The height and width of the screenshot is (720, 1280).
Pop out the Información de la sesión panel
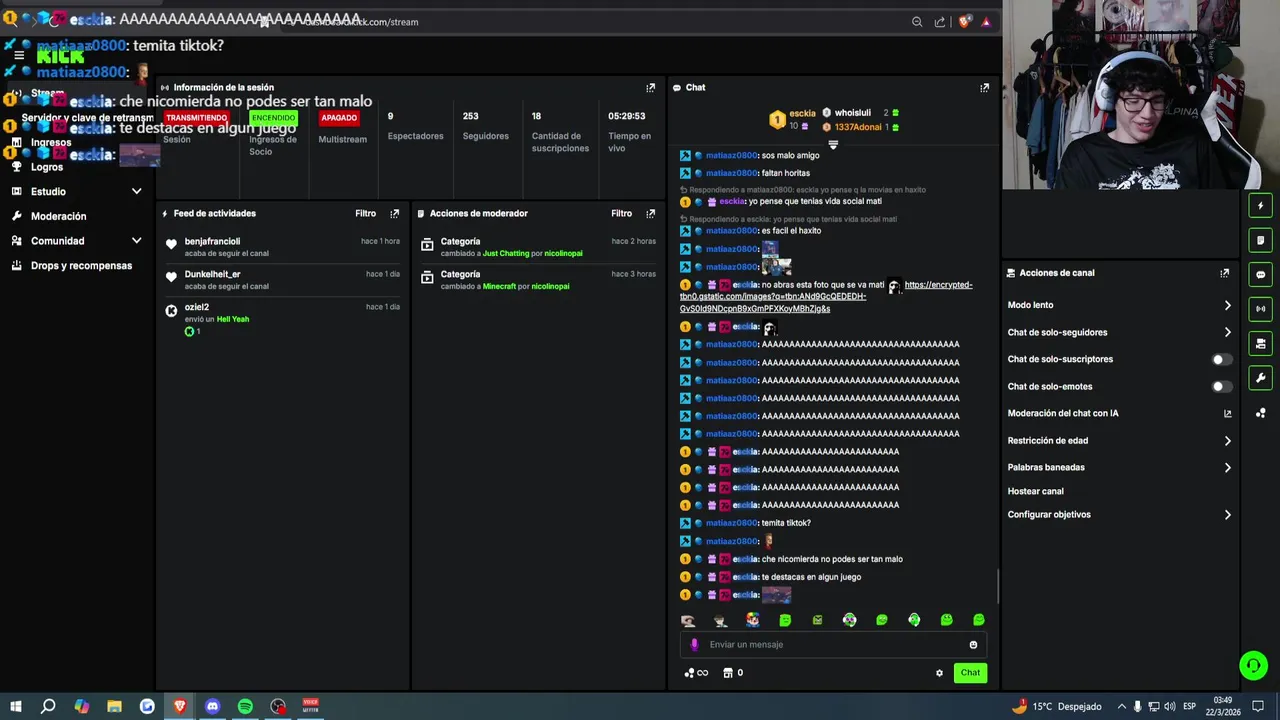pos(650,88)
